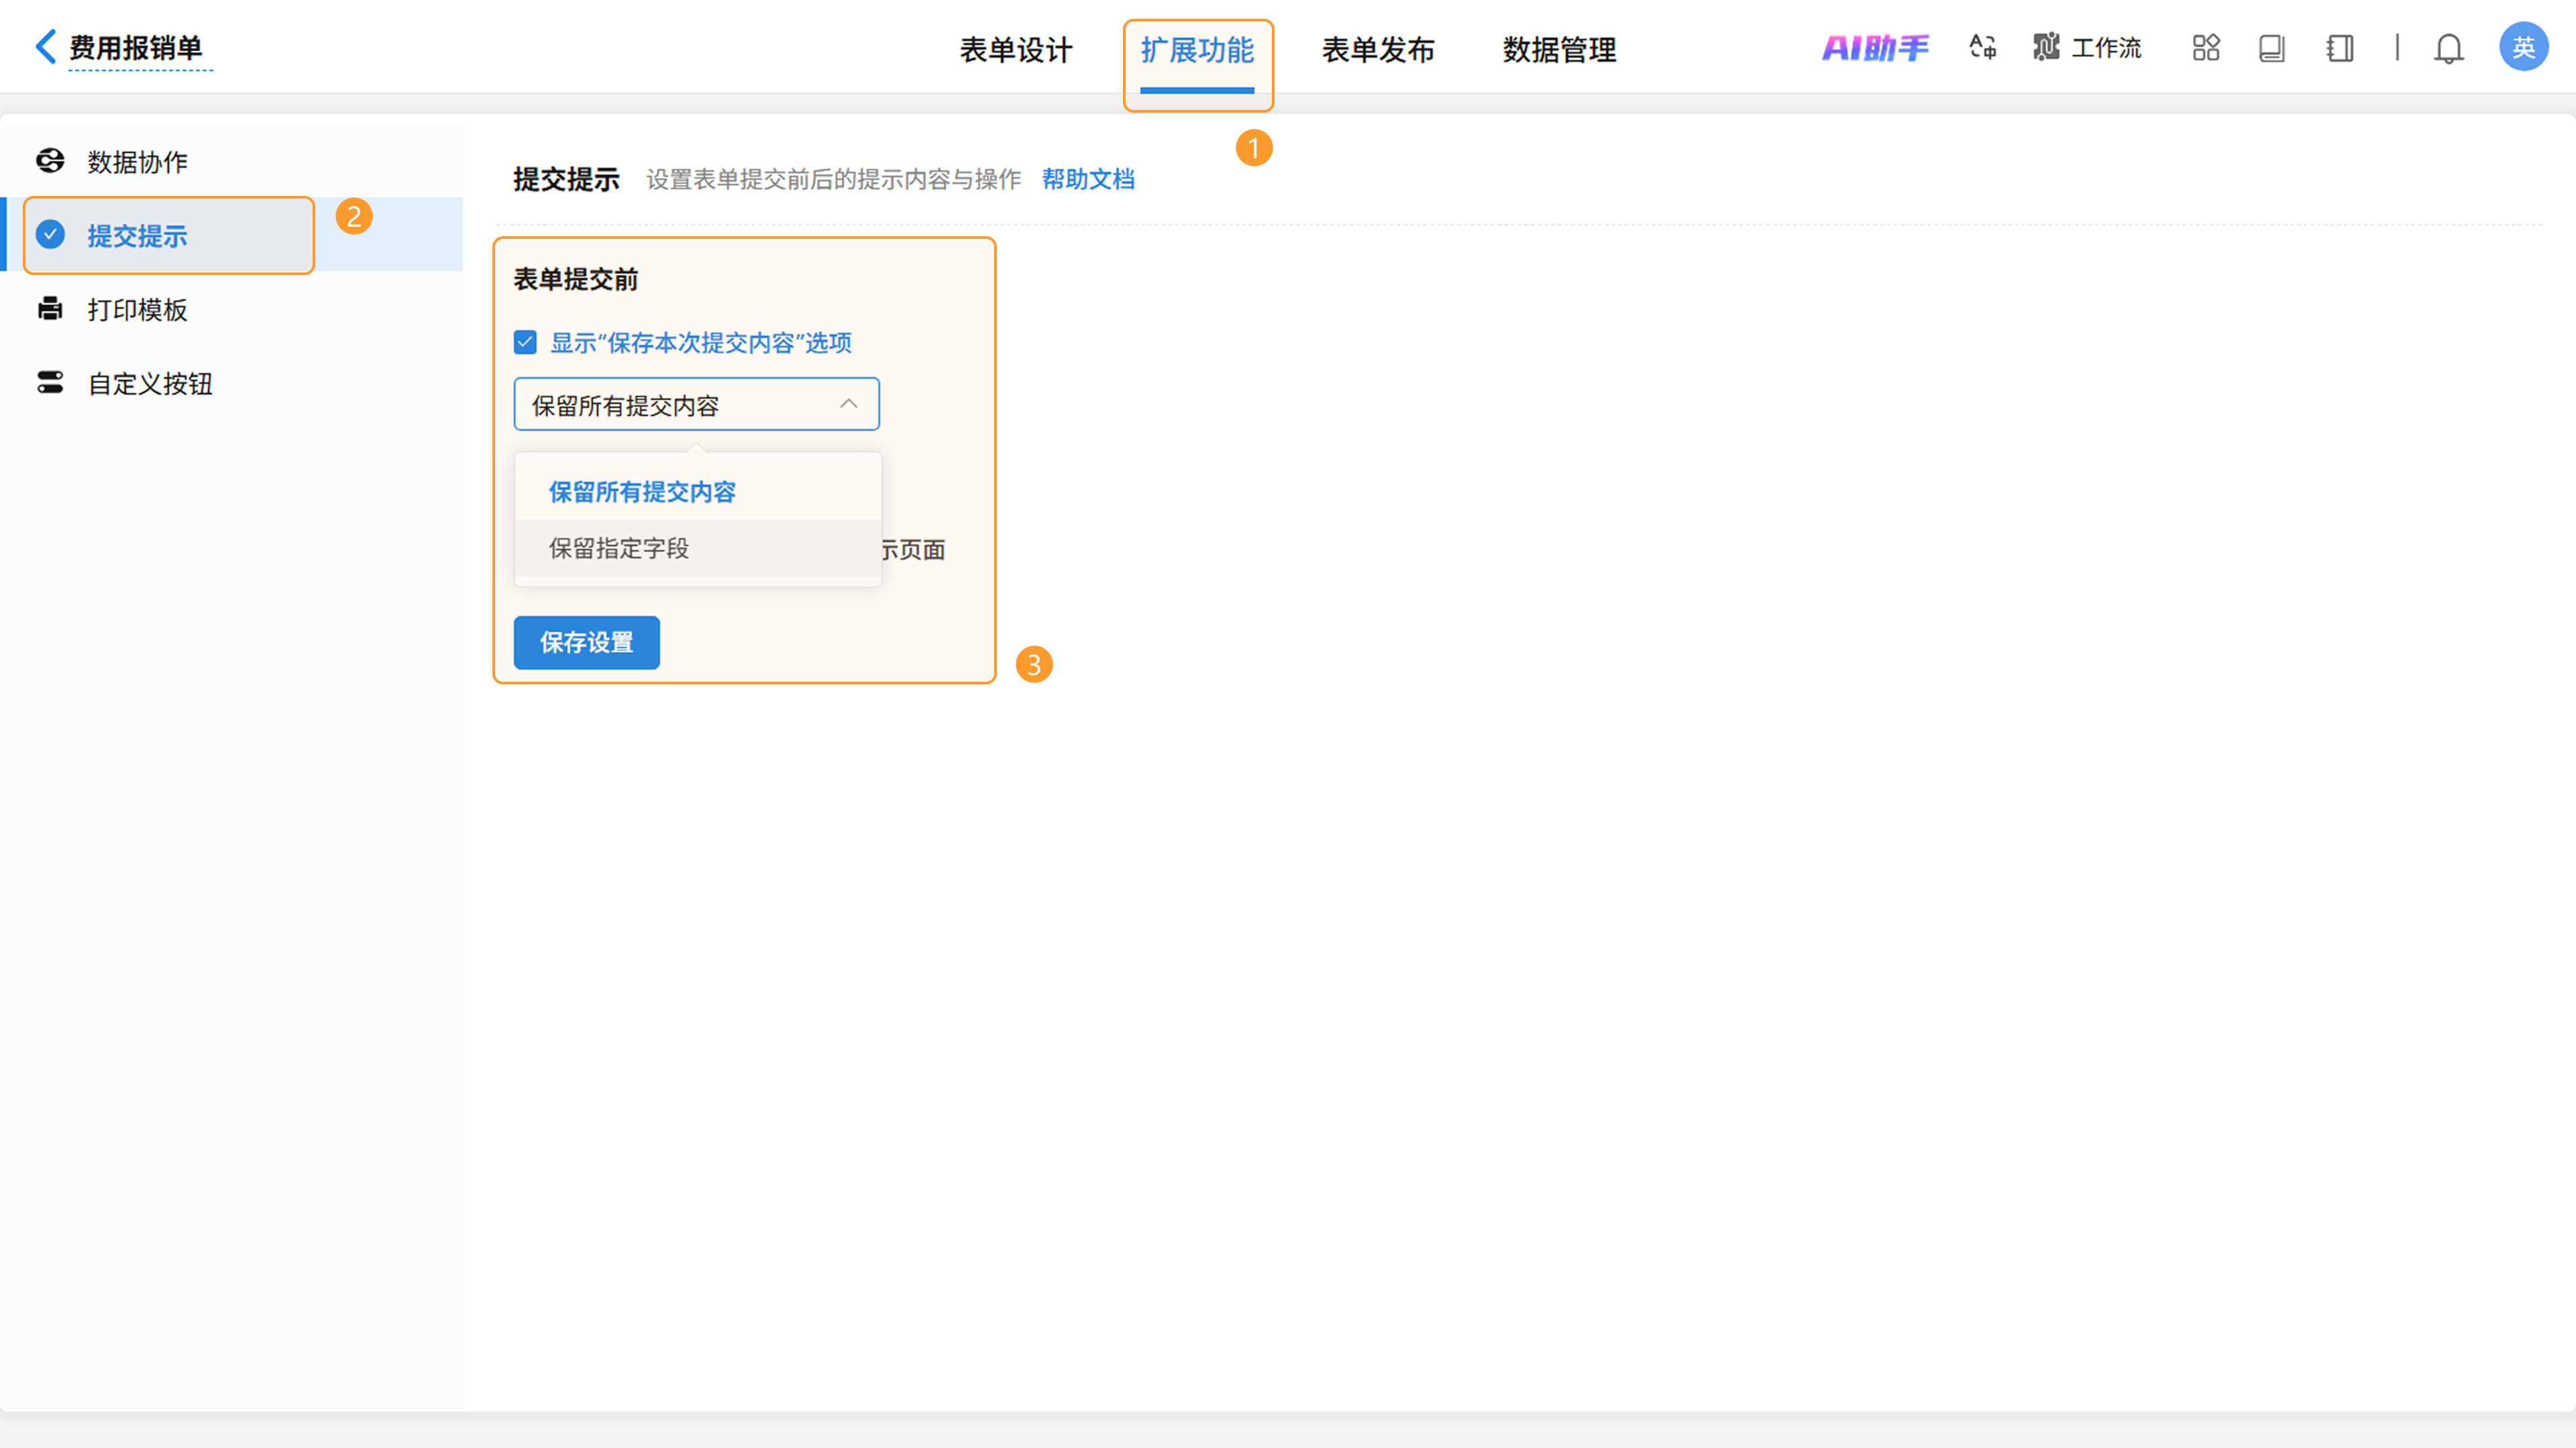The height and width of the screenshot is (1448, 2576).
Task: Switch to 表单设计 tab
Action: coord(1015,49)
